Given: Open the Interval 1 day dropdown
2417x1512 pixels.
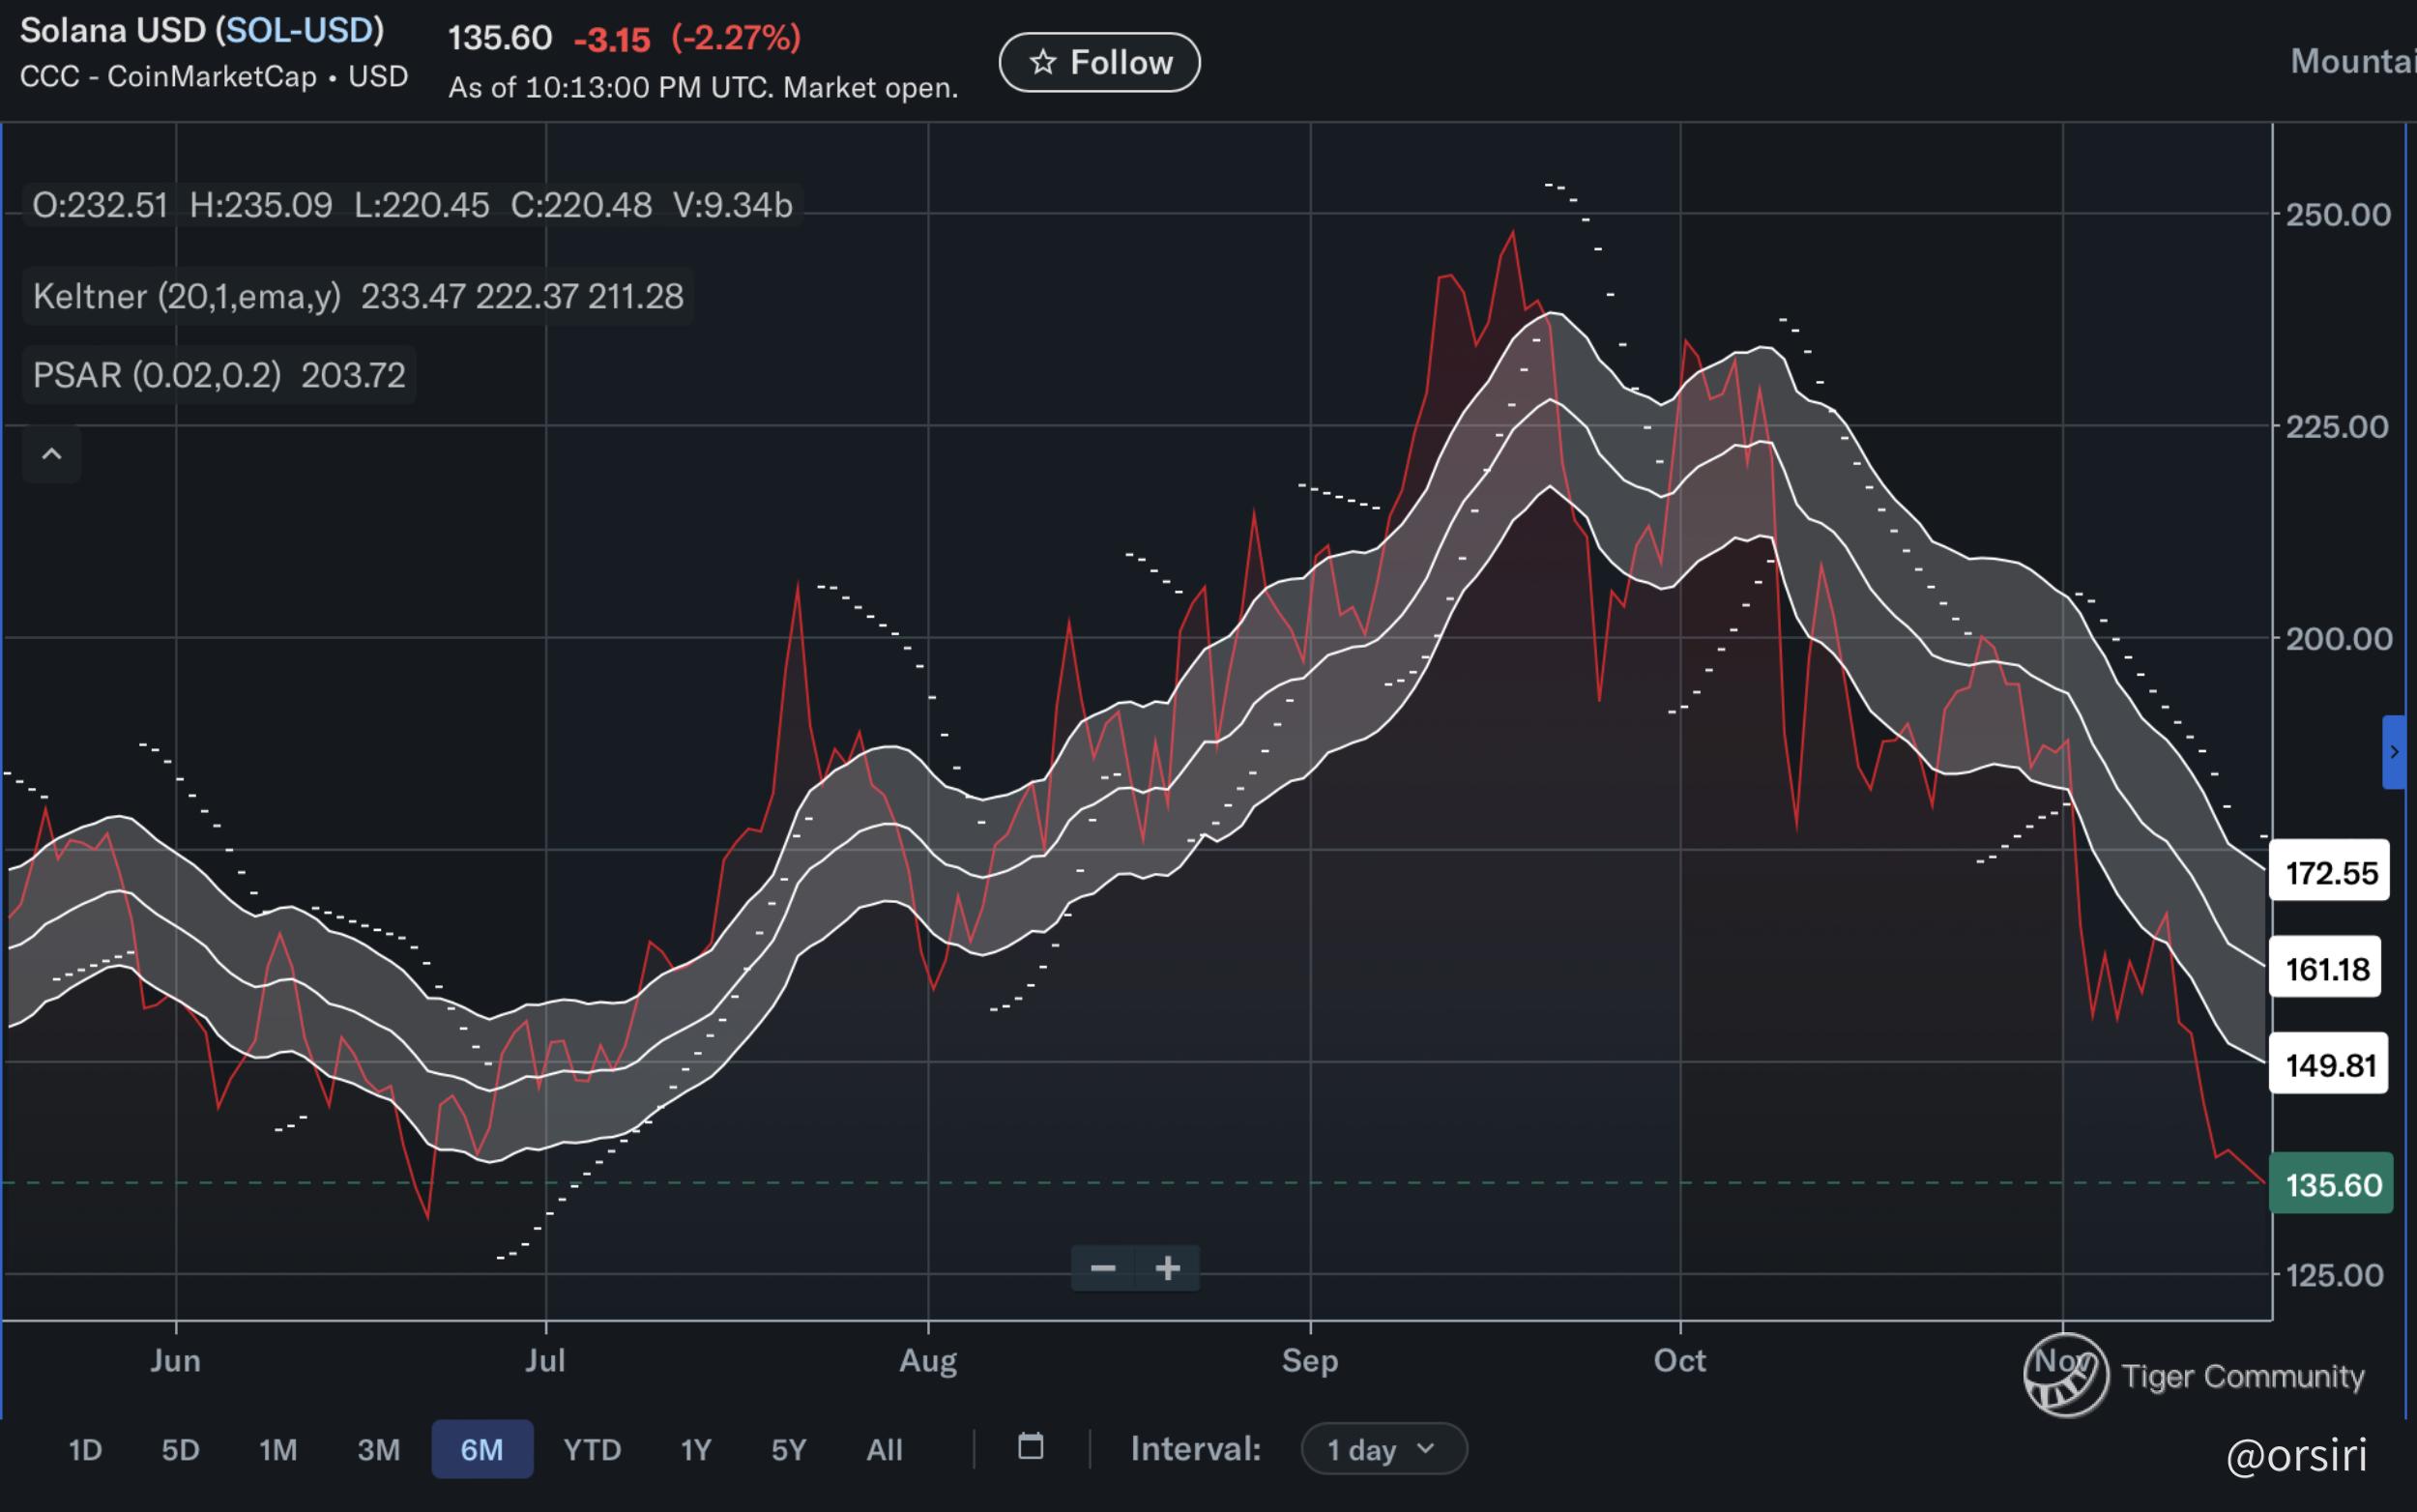Looking at the screenshot, I should [x=1383, y=1449].
